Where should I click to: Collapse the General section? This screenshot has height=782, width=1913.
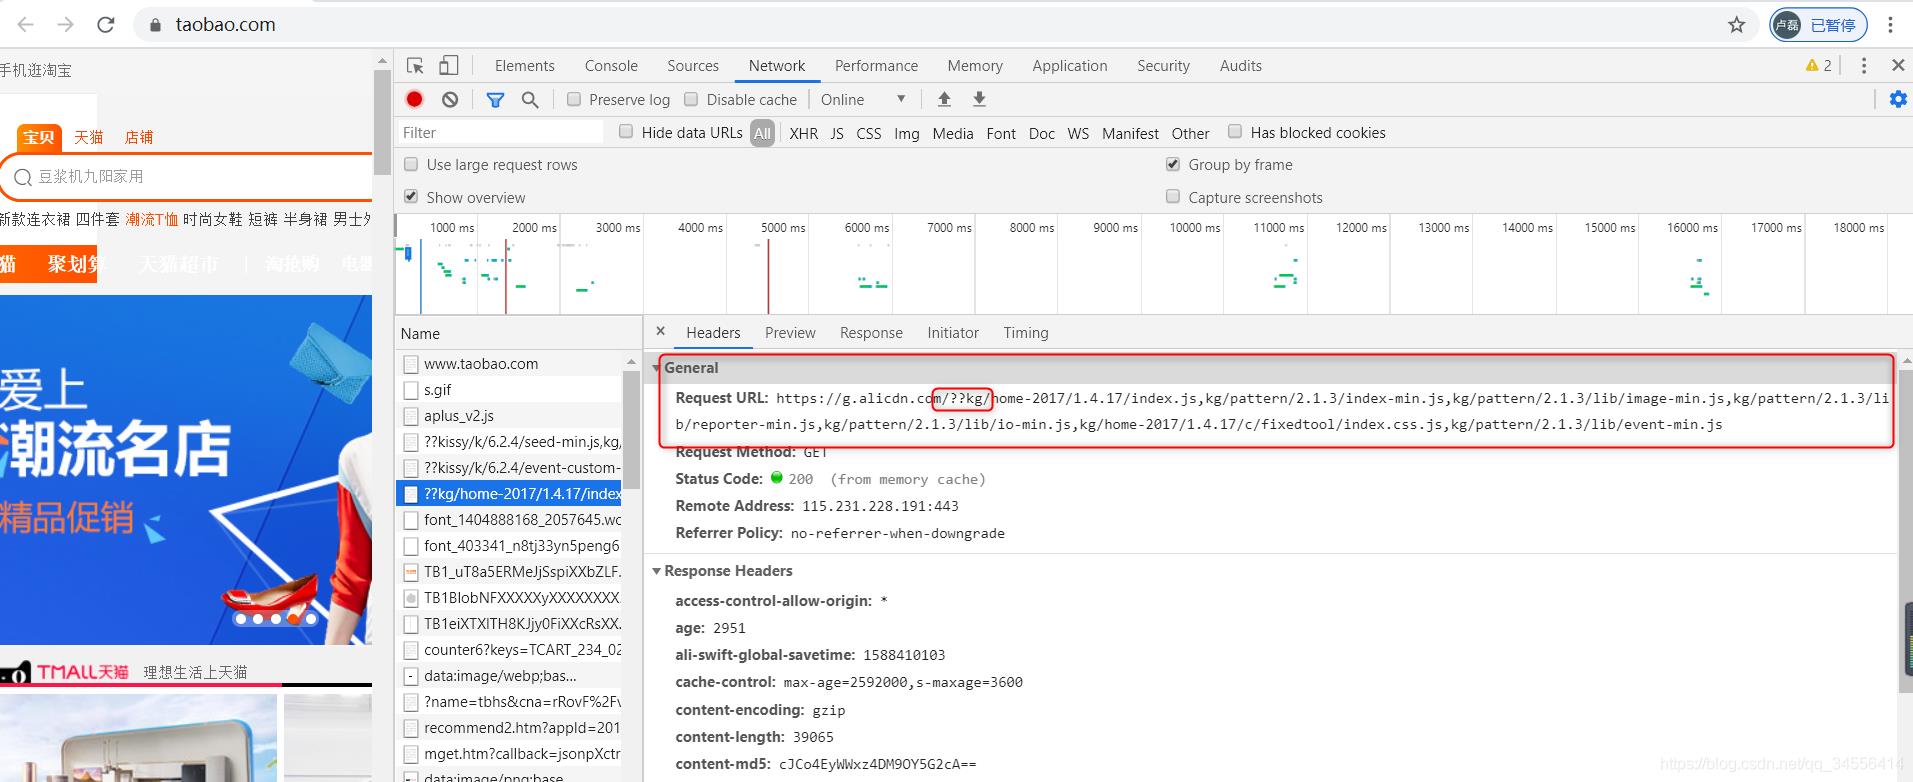click(x=657, y=368)
